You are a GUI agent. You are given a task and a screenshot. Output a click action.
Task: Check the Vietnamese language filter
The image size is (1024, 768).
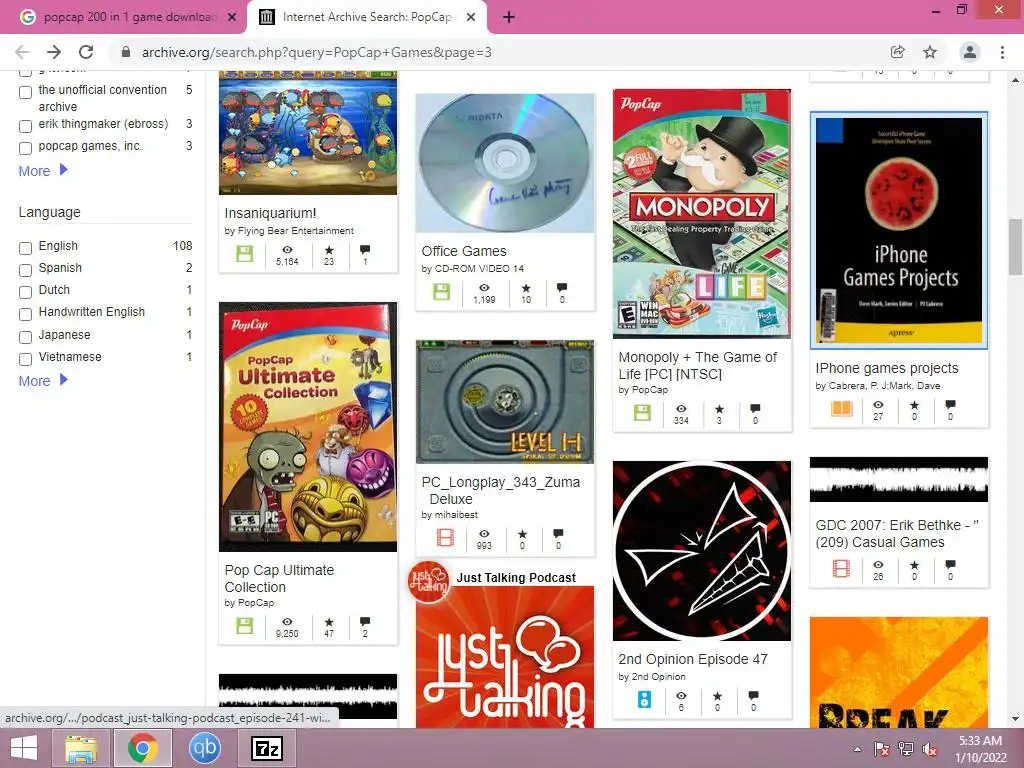(x=25, y=359)
